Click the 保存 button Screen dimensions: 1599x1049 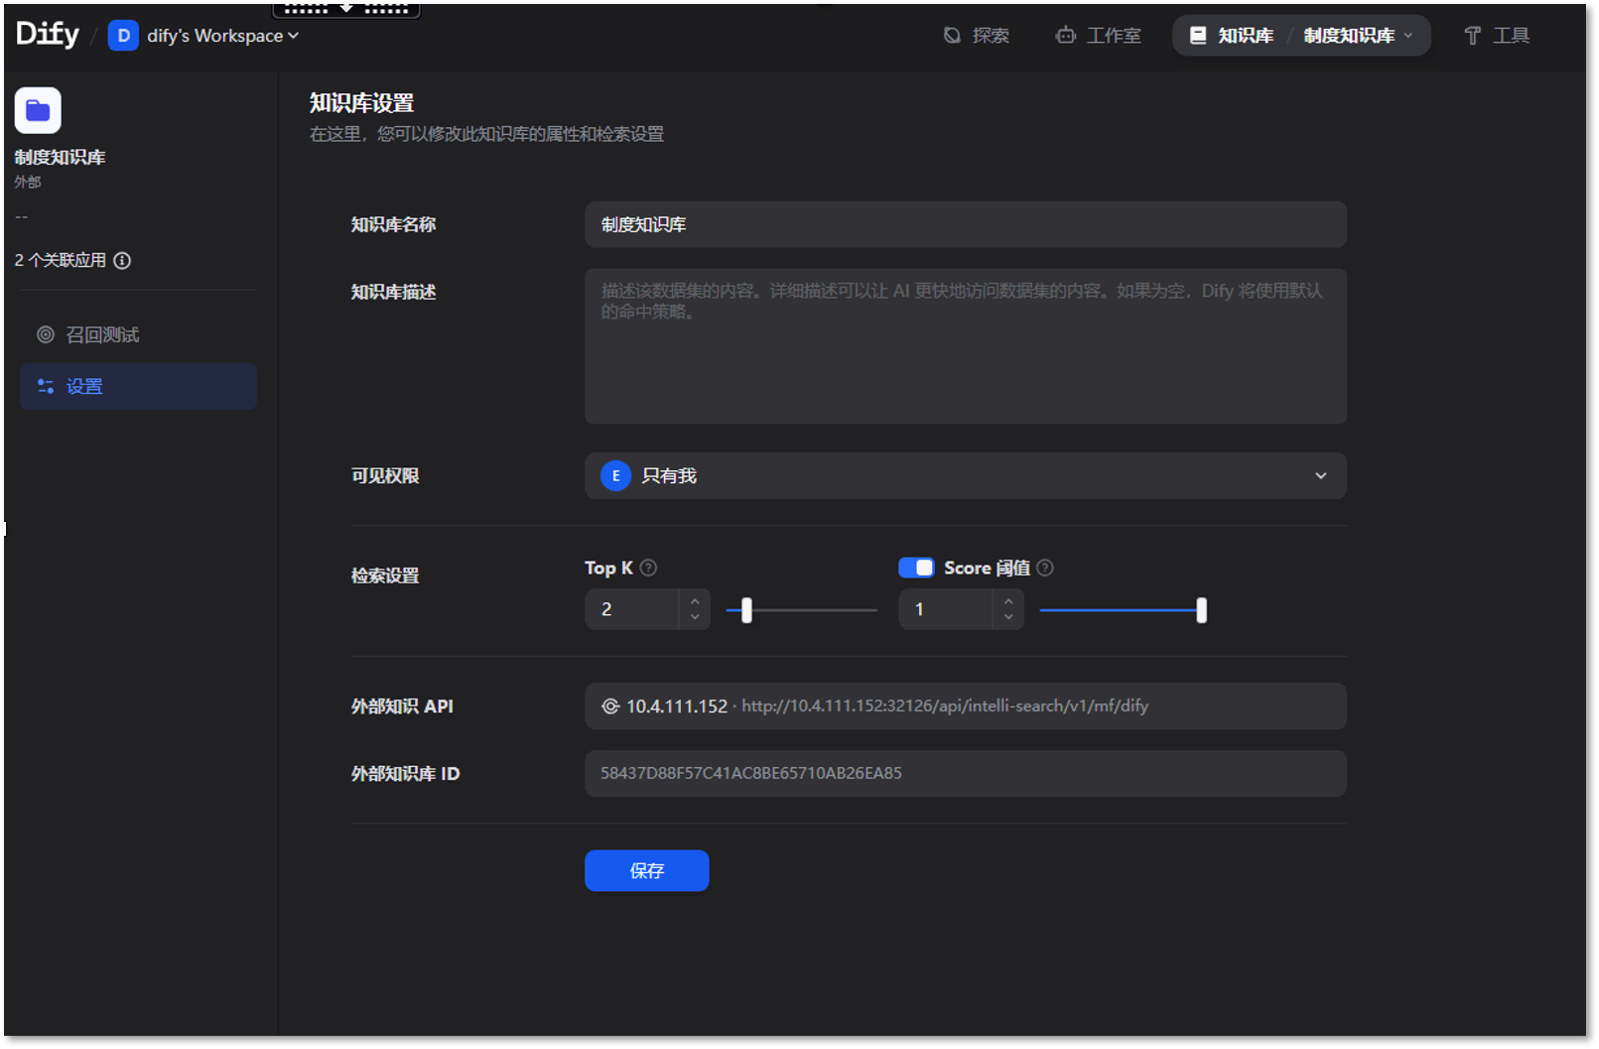coord(646,871)
